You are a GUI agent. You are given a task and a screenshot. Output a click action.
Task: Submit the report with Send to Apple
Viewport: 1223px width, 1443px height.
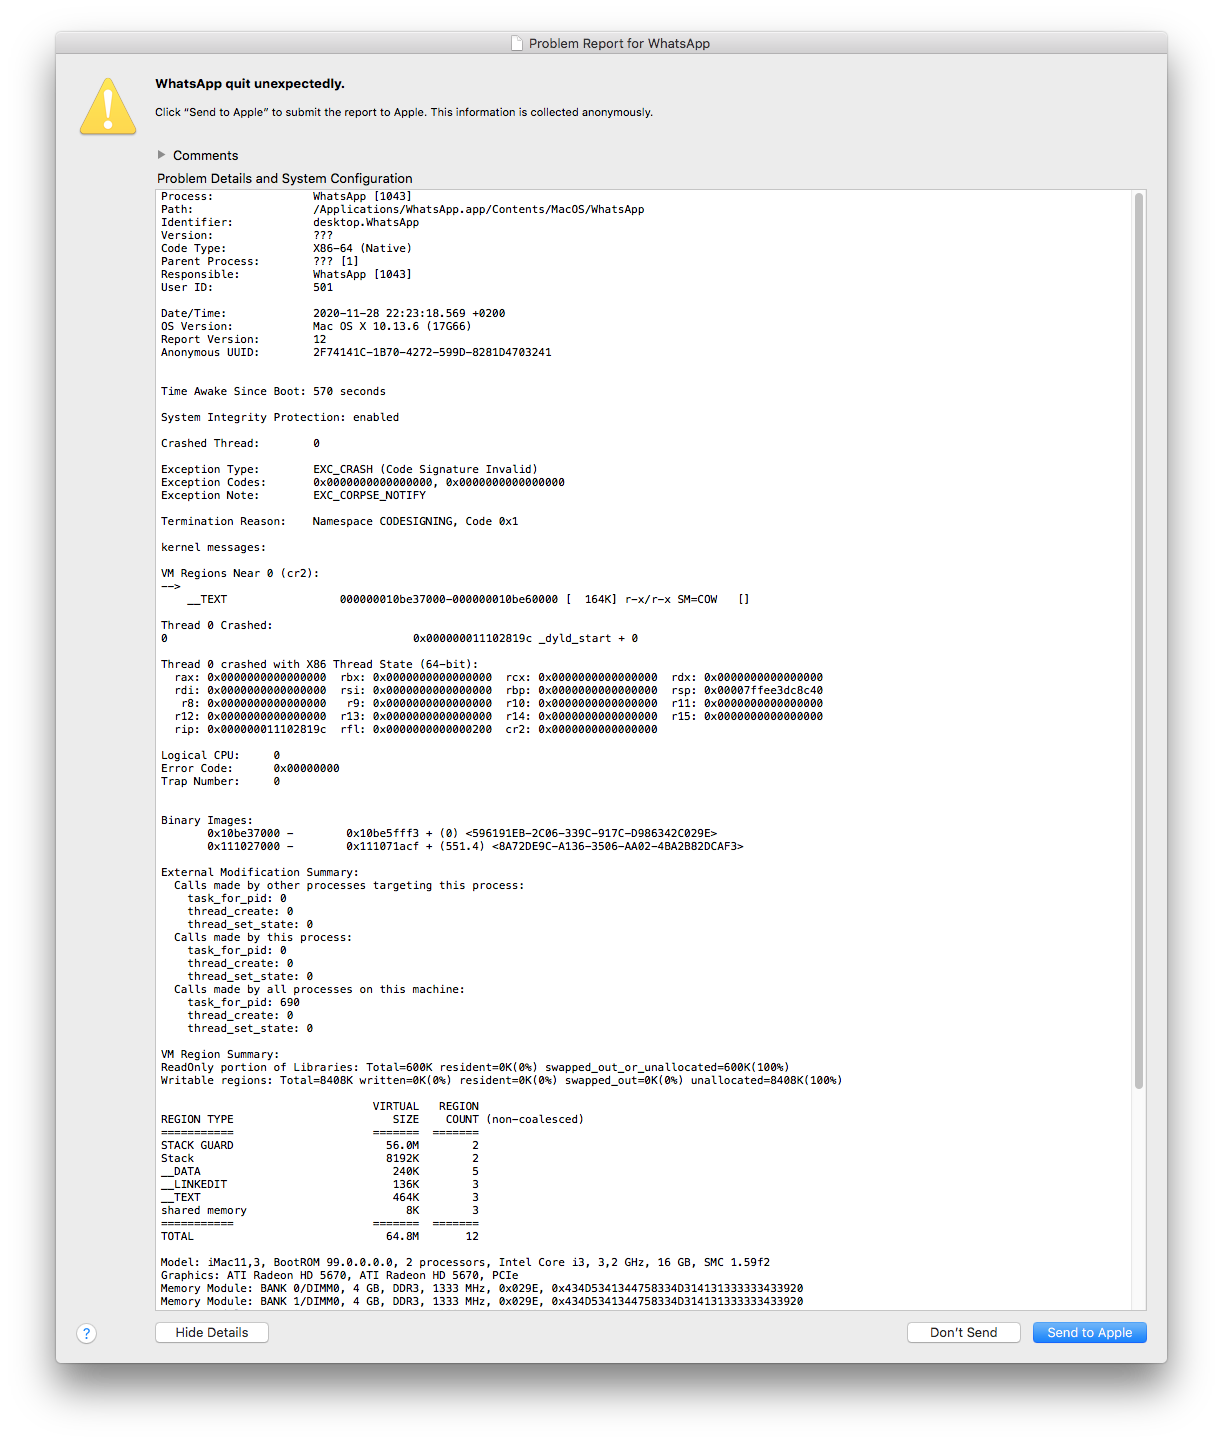1090,1333
